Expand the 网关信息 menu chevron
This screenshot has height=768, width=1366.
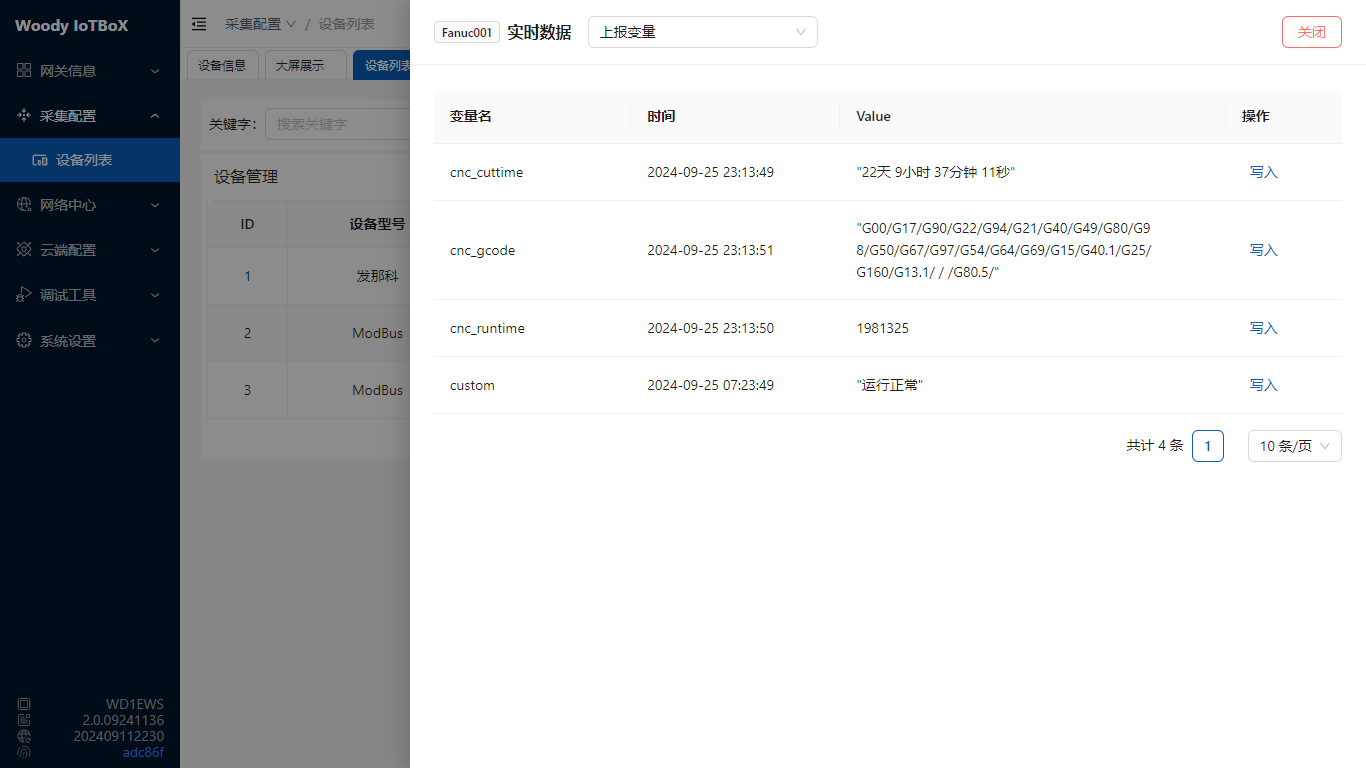(155, 71)
